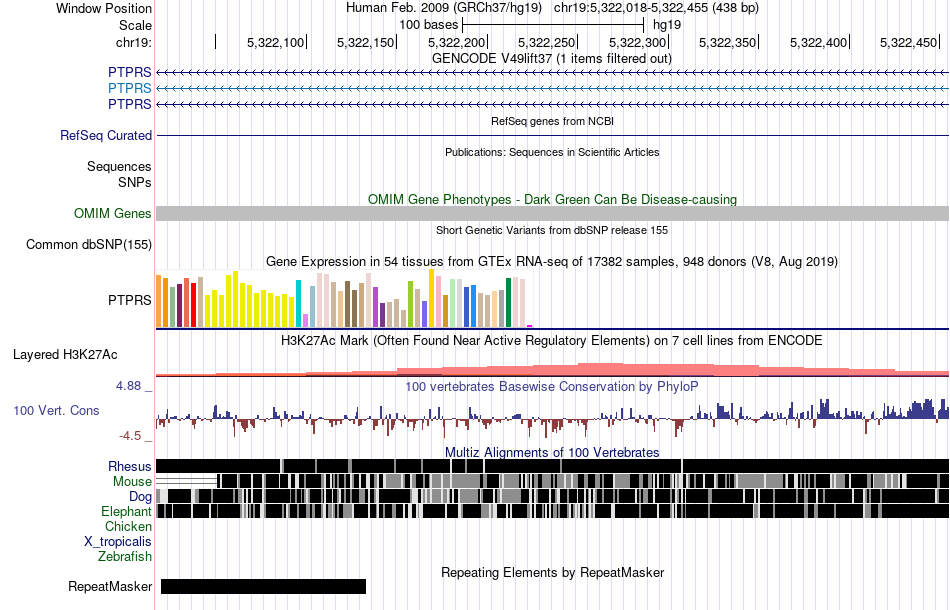
Task: Open Gene Expression in 54 tissues title
Action: click(552, 262)
